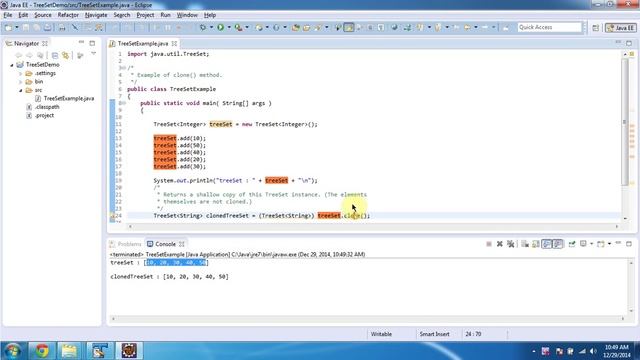This screenshot has height=360, width=640.
Task: Click the Remove Launch icon in Console
Action: click(500, 244)
